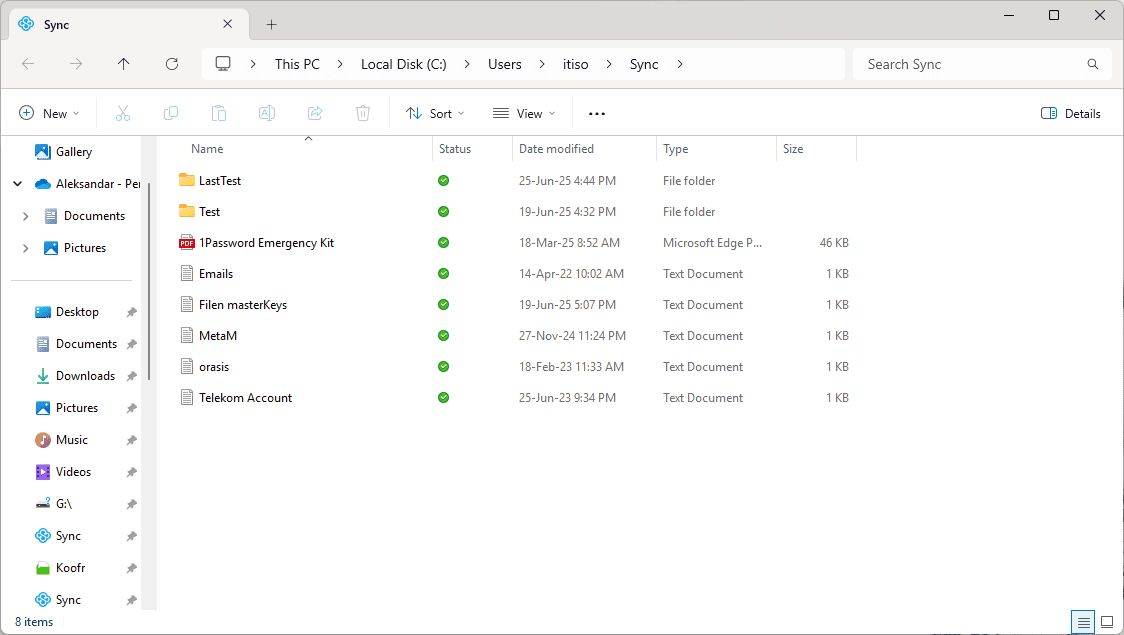Go to Users breadcrumb
The width and height of the screenshot is (1124, 635).
505,64
